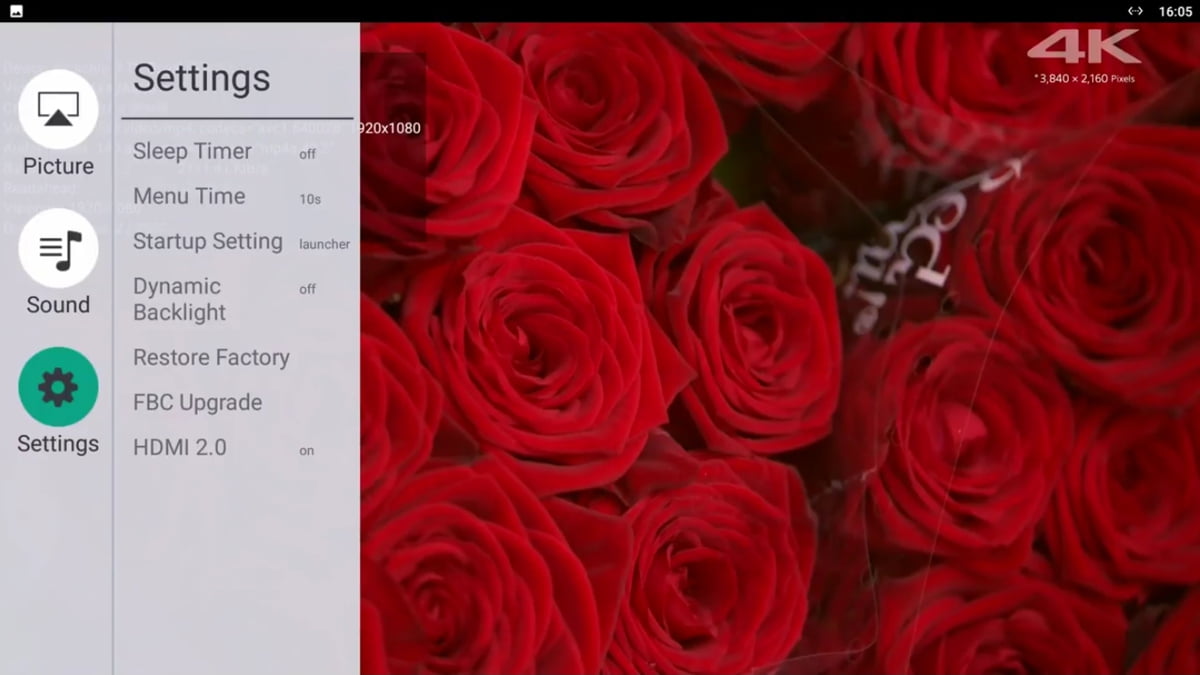Viewport: 1200px width, 675px height.
Task: Click the status bar clock 16:05
Action: 1174,11
